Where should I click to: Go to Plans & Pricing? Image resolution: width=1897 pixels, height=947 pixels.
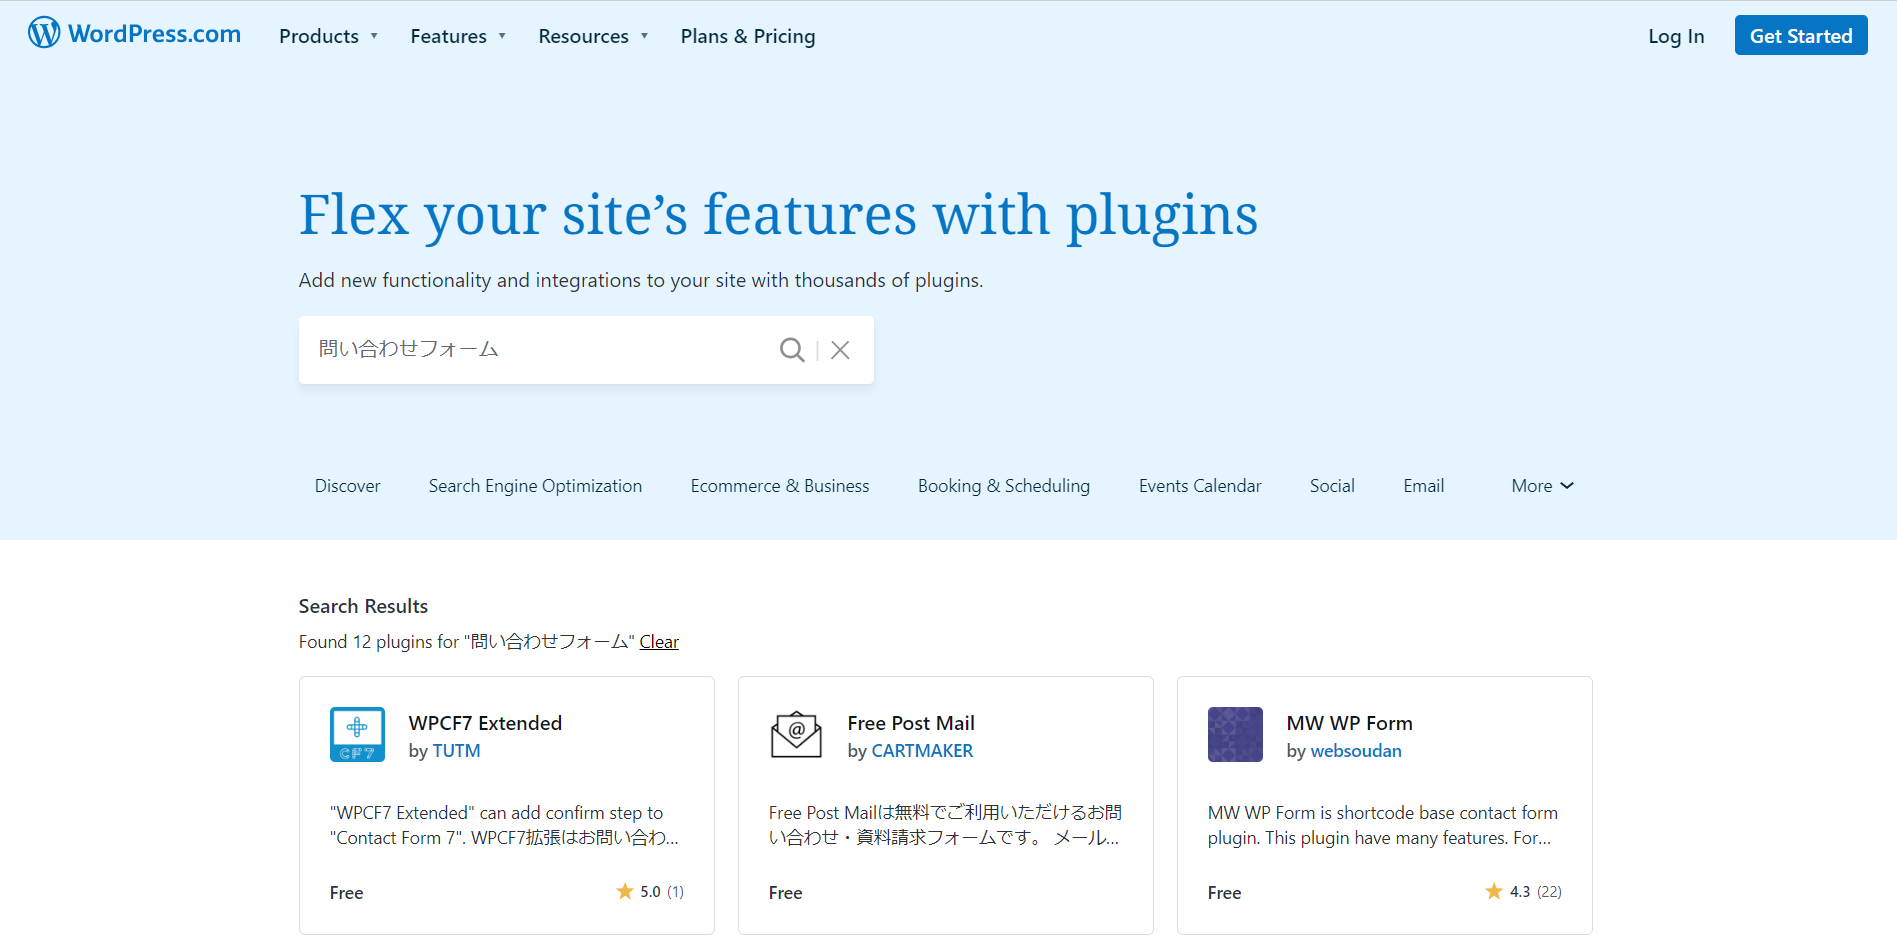click(x=748, y=37)
